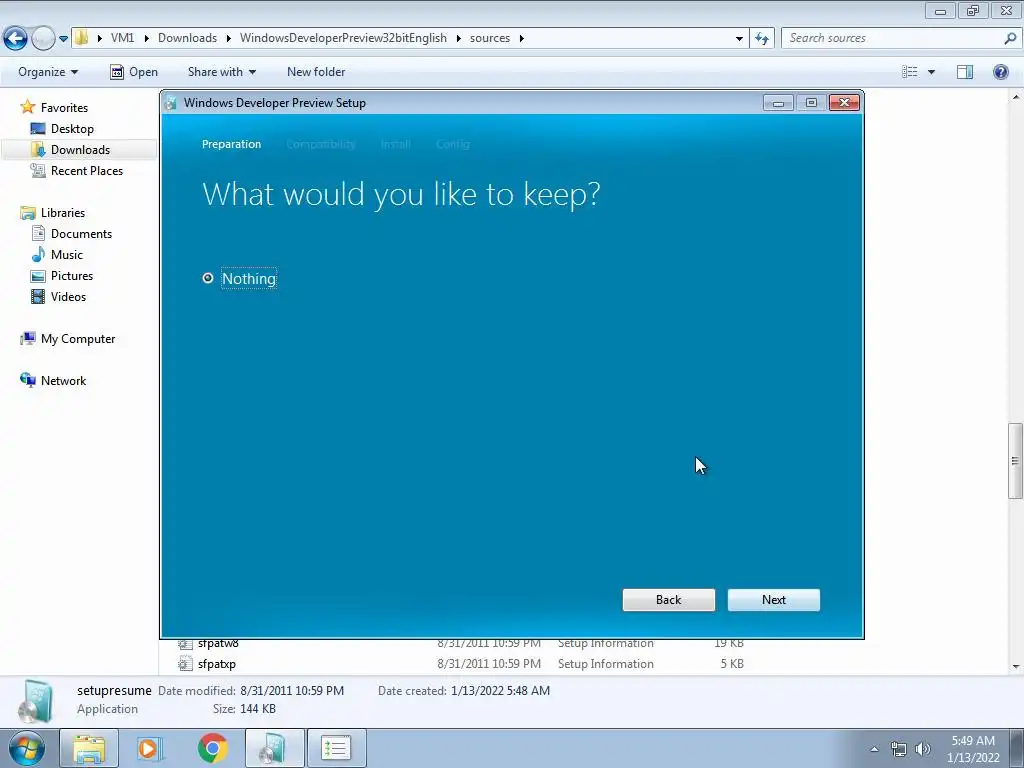Open the Compatibility step tab
The width and height of the screenshot is (1024, 768).
[321, 144]
